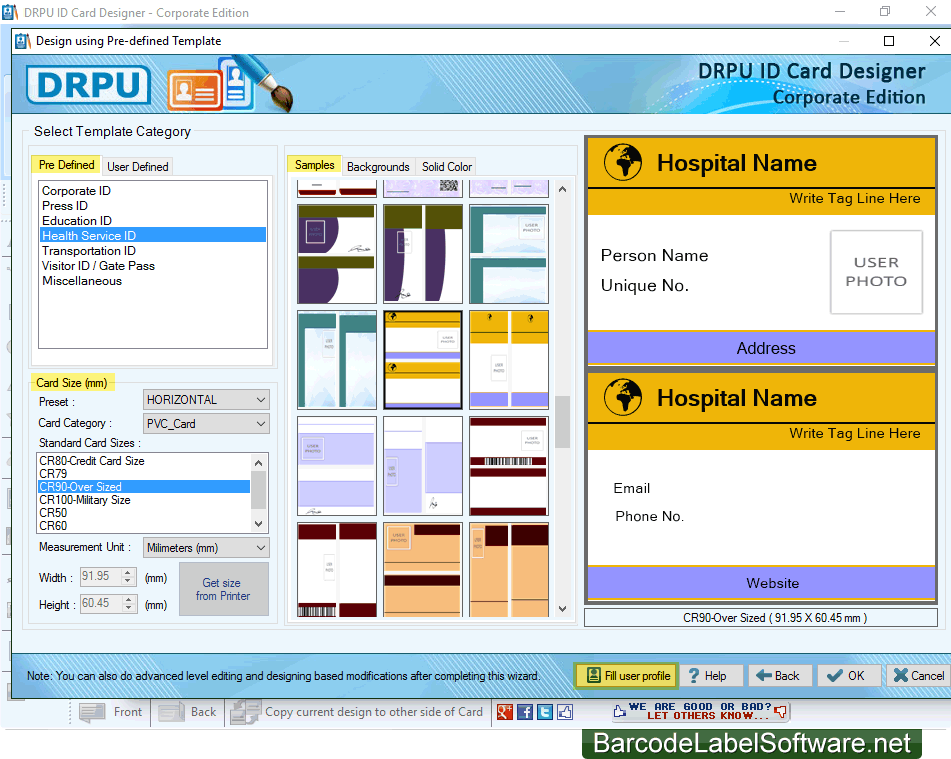Go Back to previous wizard step
This screenshot has height=759, width=951.
779,675
